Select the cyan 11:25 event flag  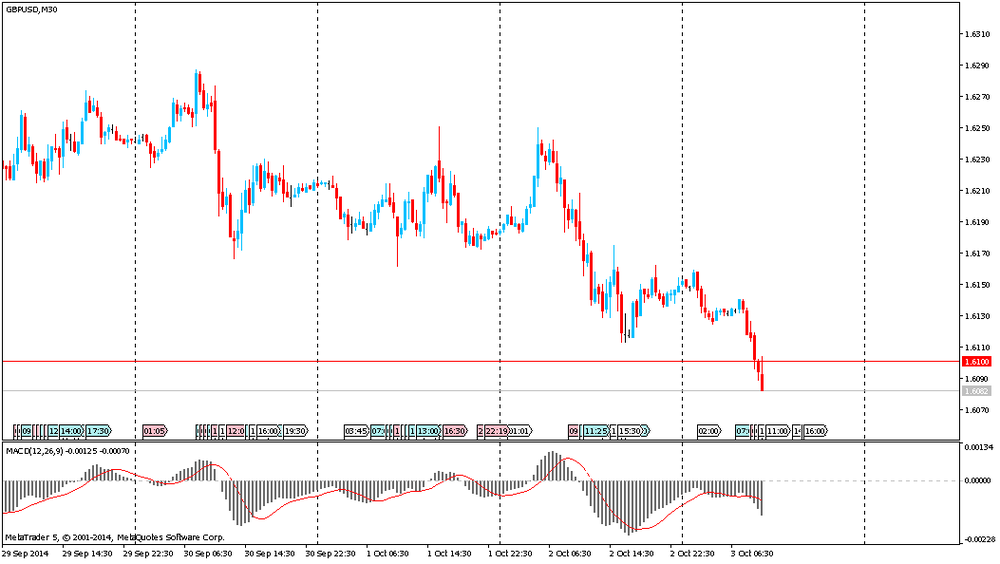tap(596, 431)
